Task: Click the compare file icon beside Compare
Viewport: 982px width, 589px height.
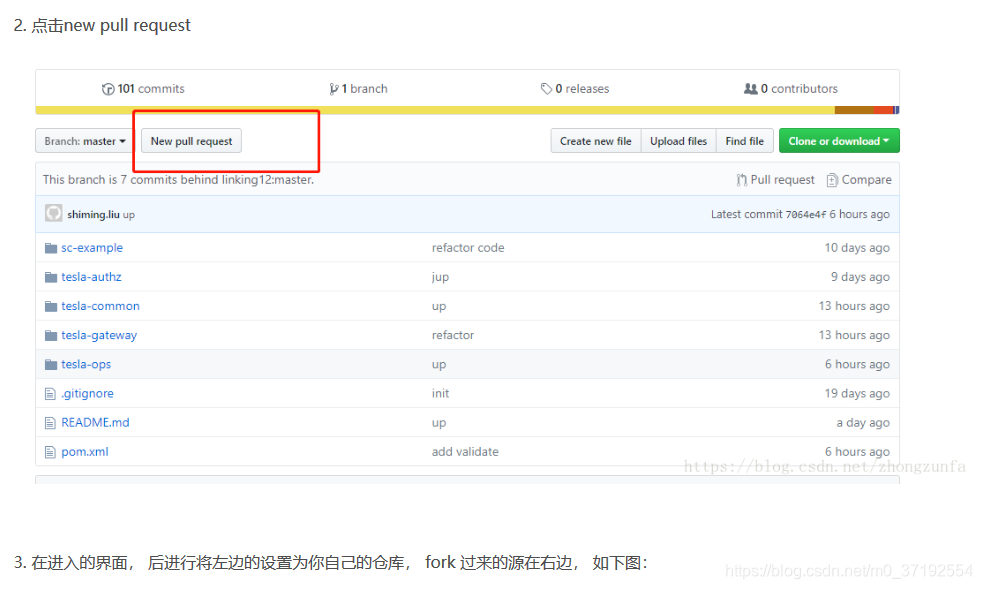Action: tap(832, 180)
